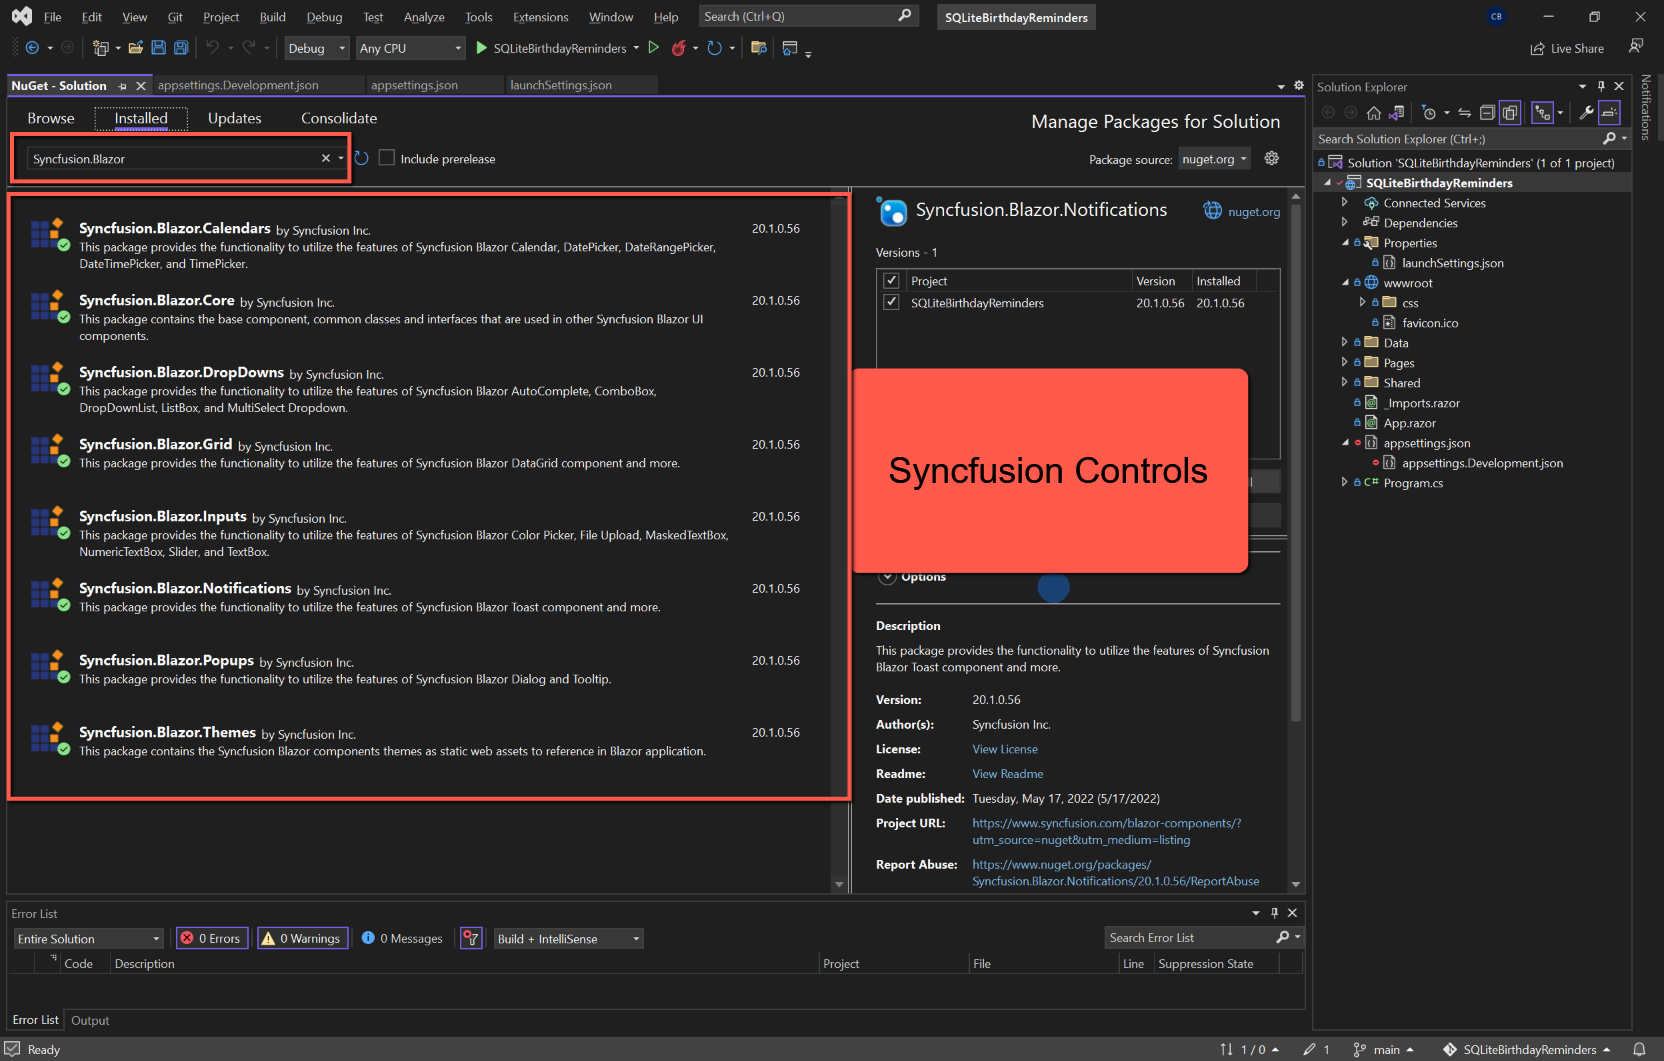Start without debugging using outlined play icon

point(654,48)
